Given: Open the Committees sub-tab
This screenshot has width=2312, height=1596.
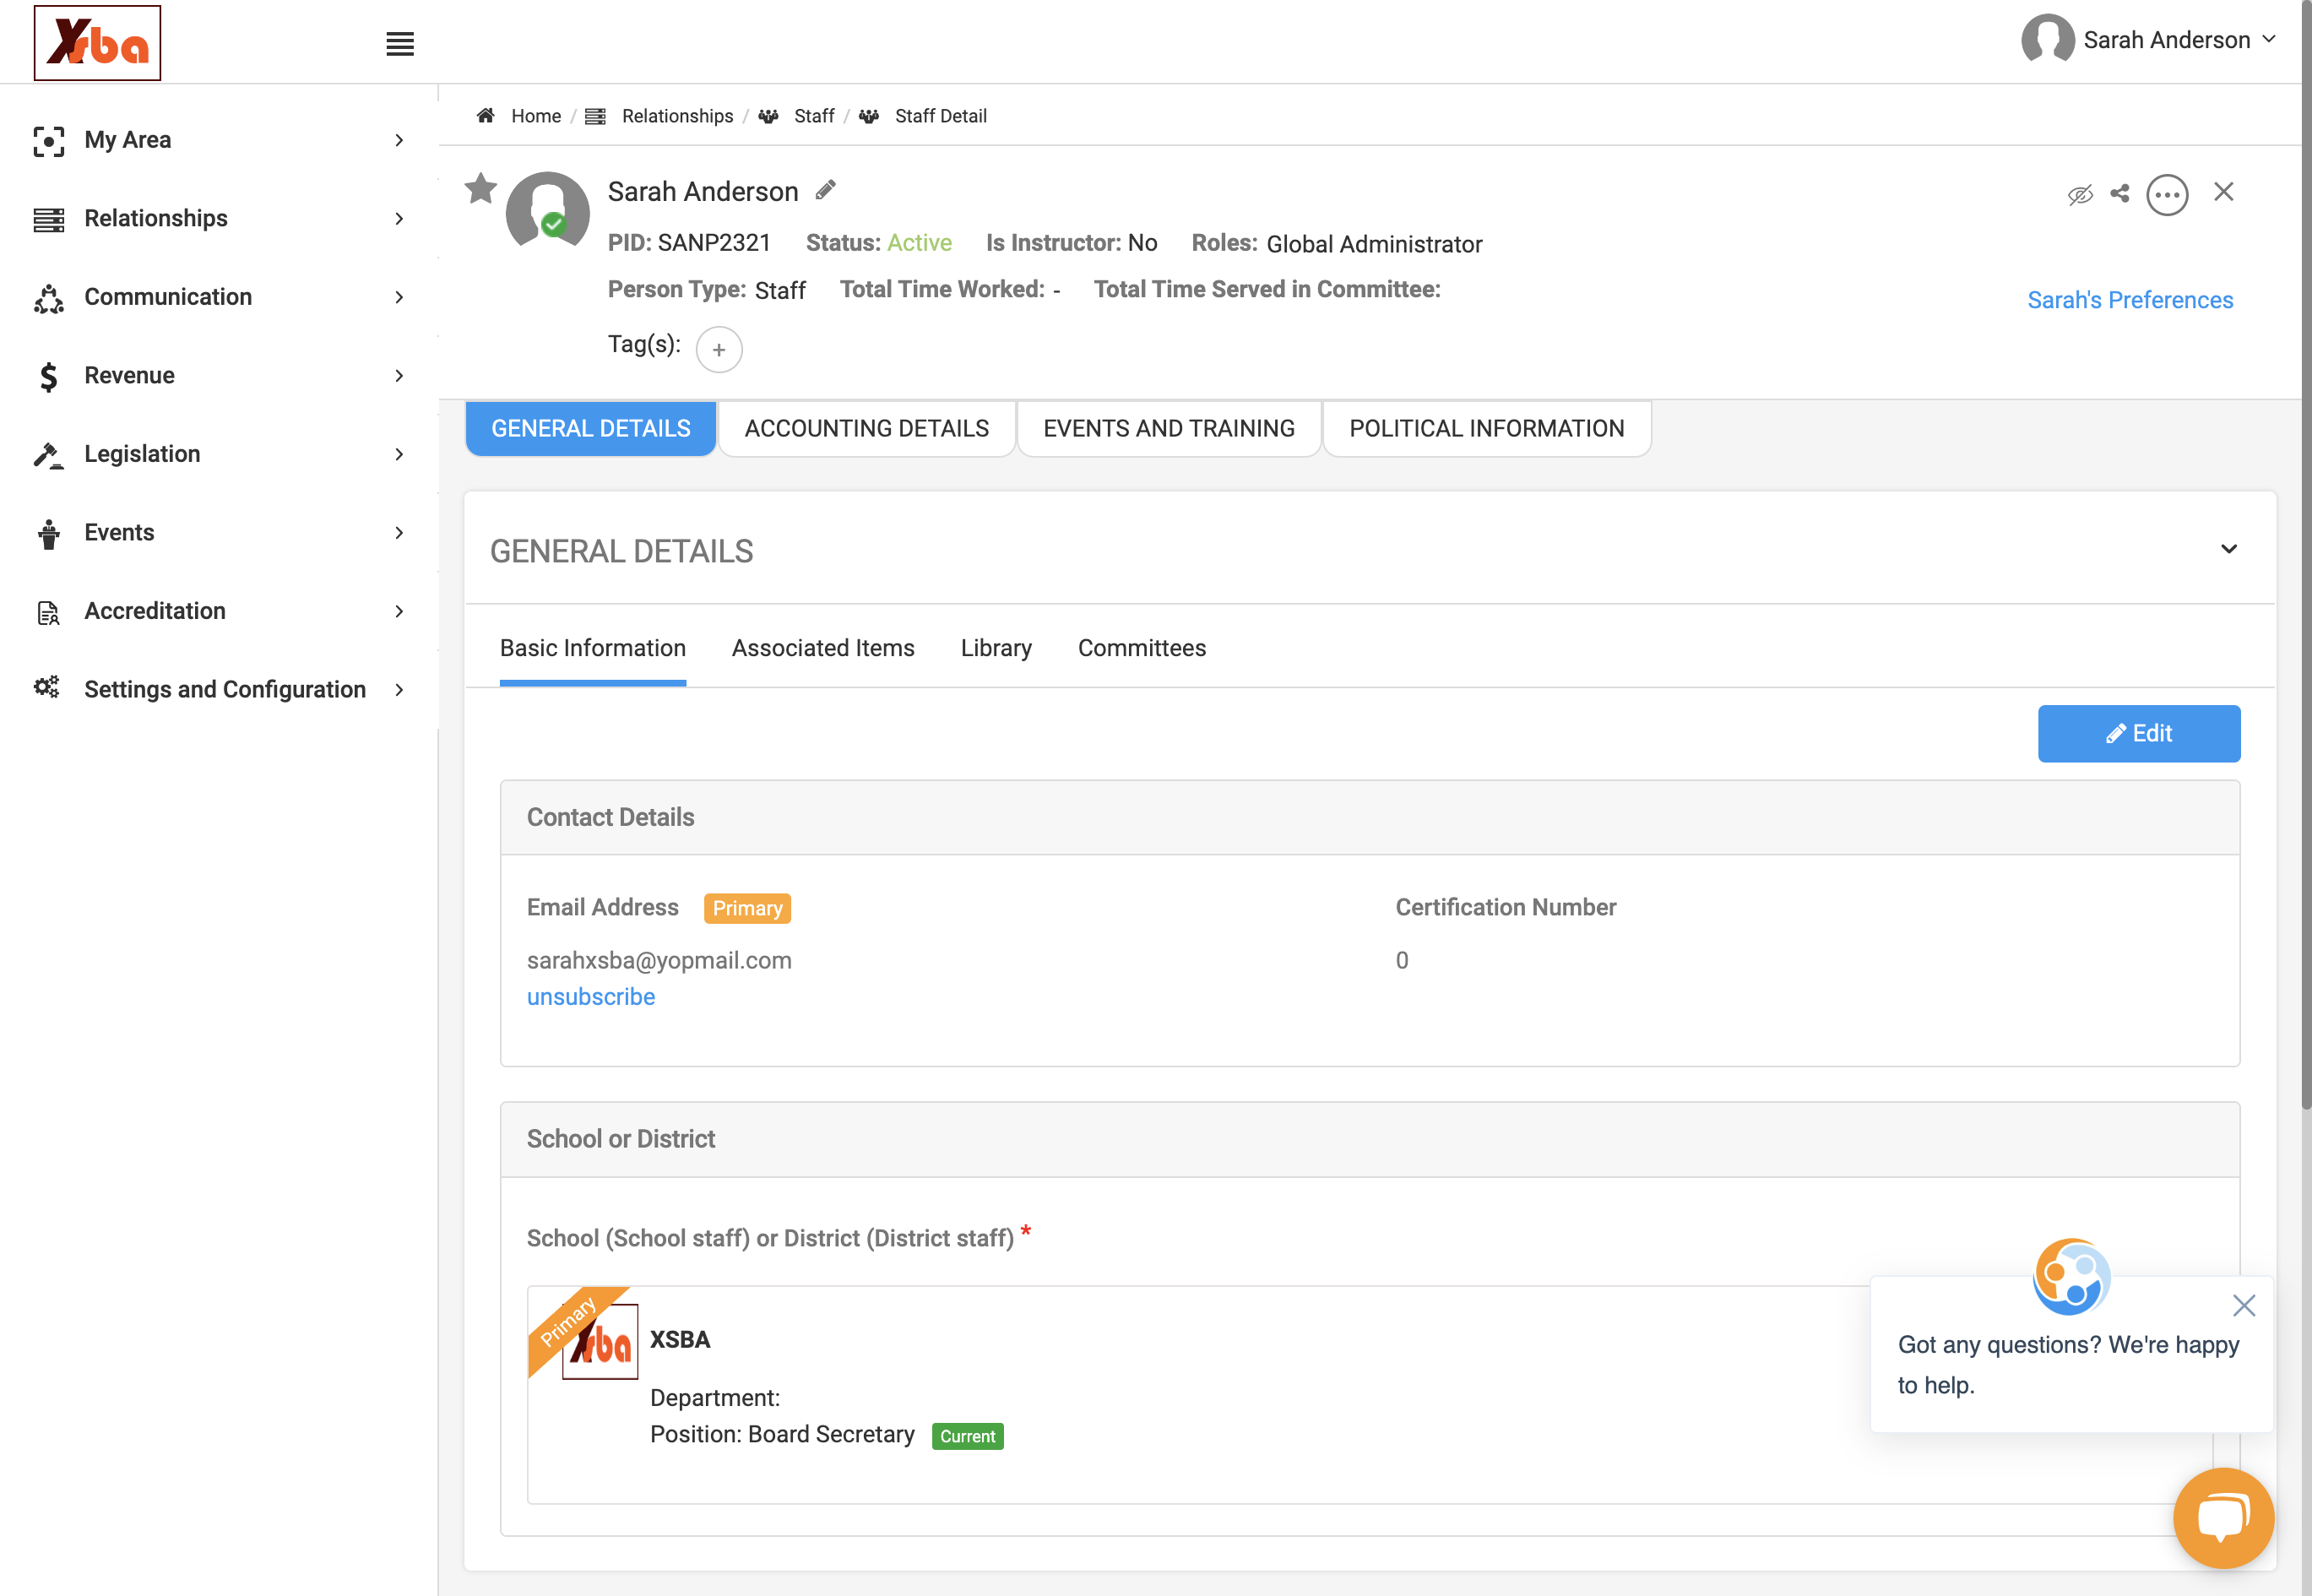Looking at the screenshot, I should (x=1142, y=648).
